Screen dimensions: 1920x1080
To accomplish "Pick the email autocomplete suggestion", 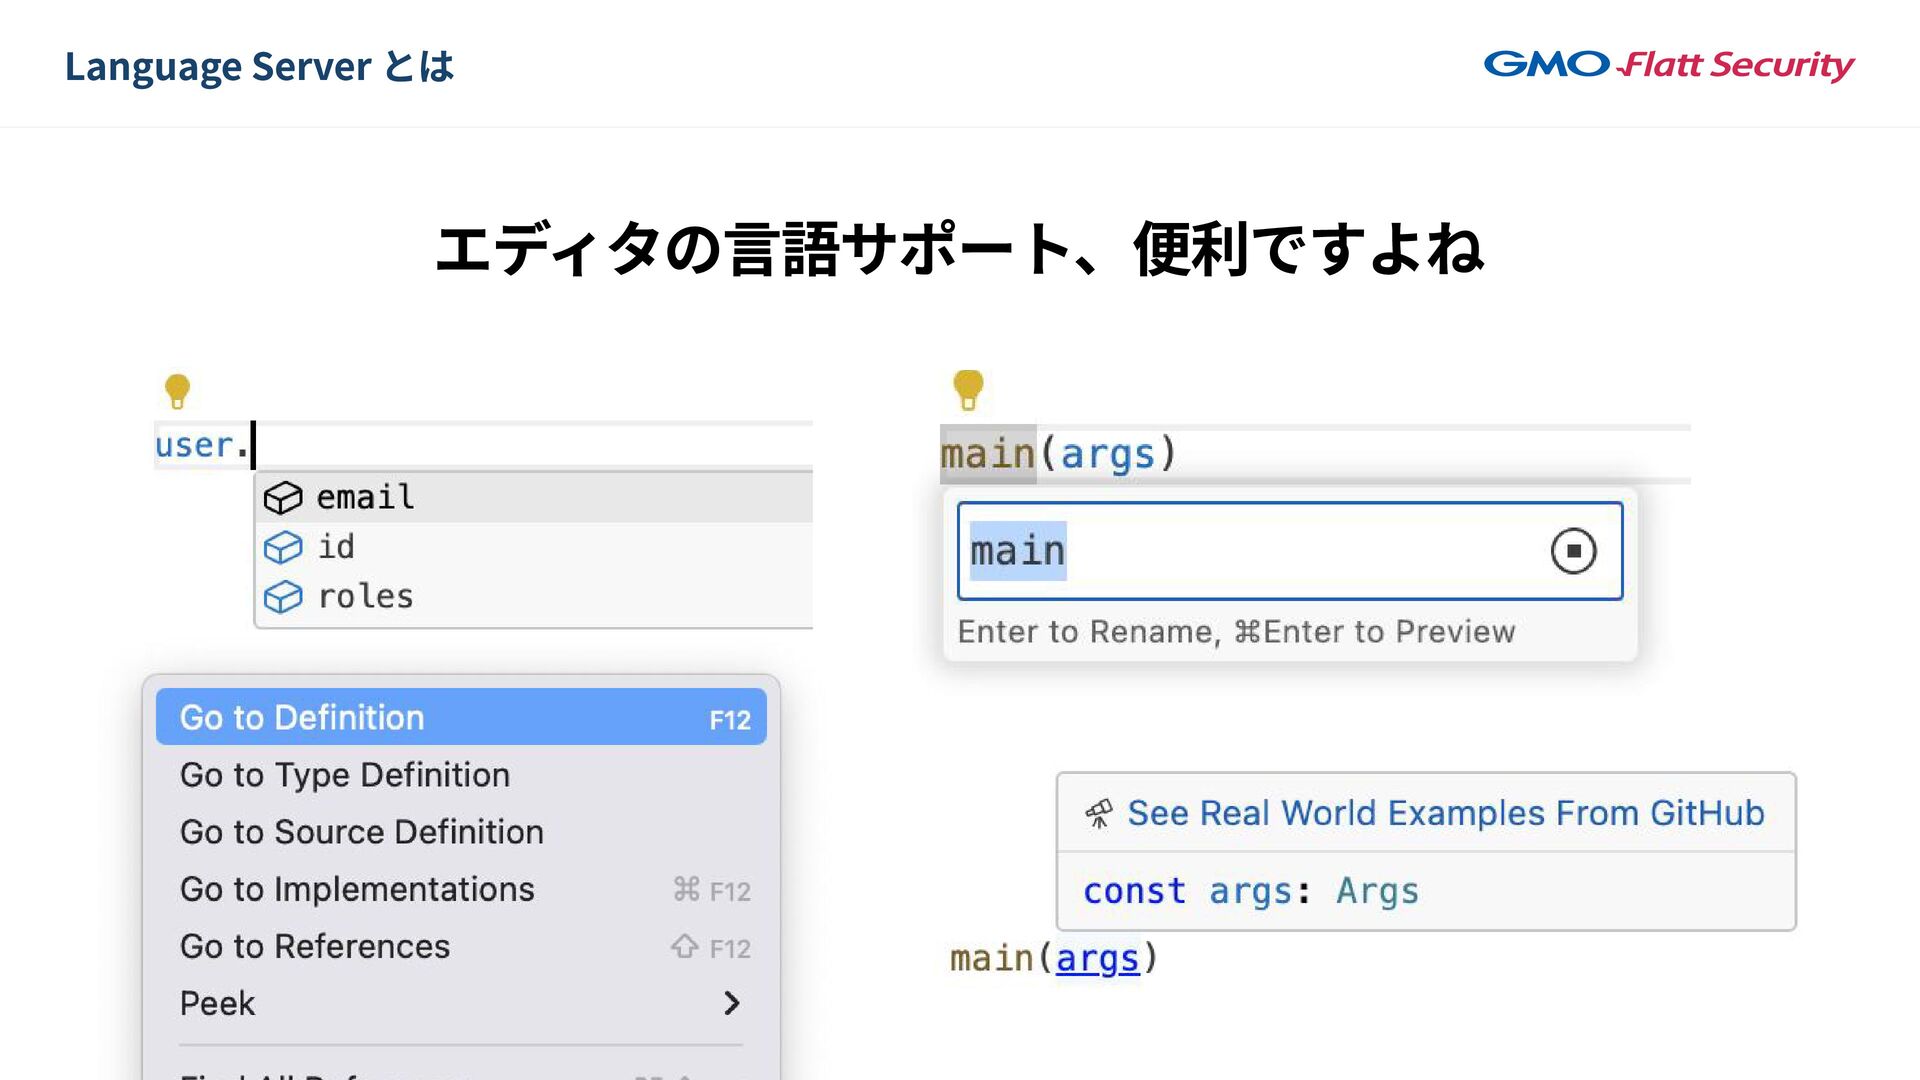I will (366, 497).
